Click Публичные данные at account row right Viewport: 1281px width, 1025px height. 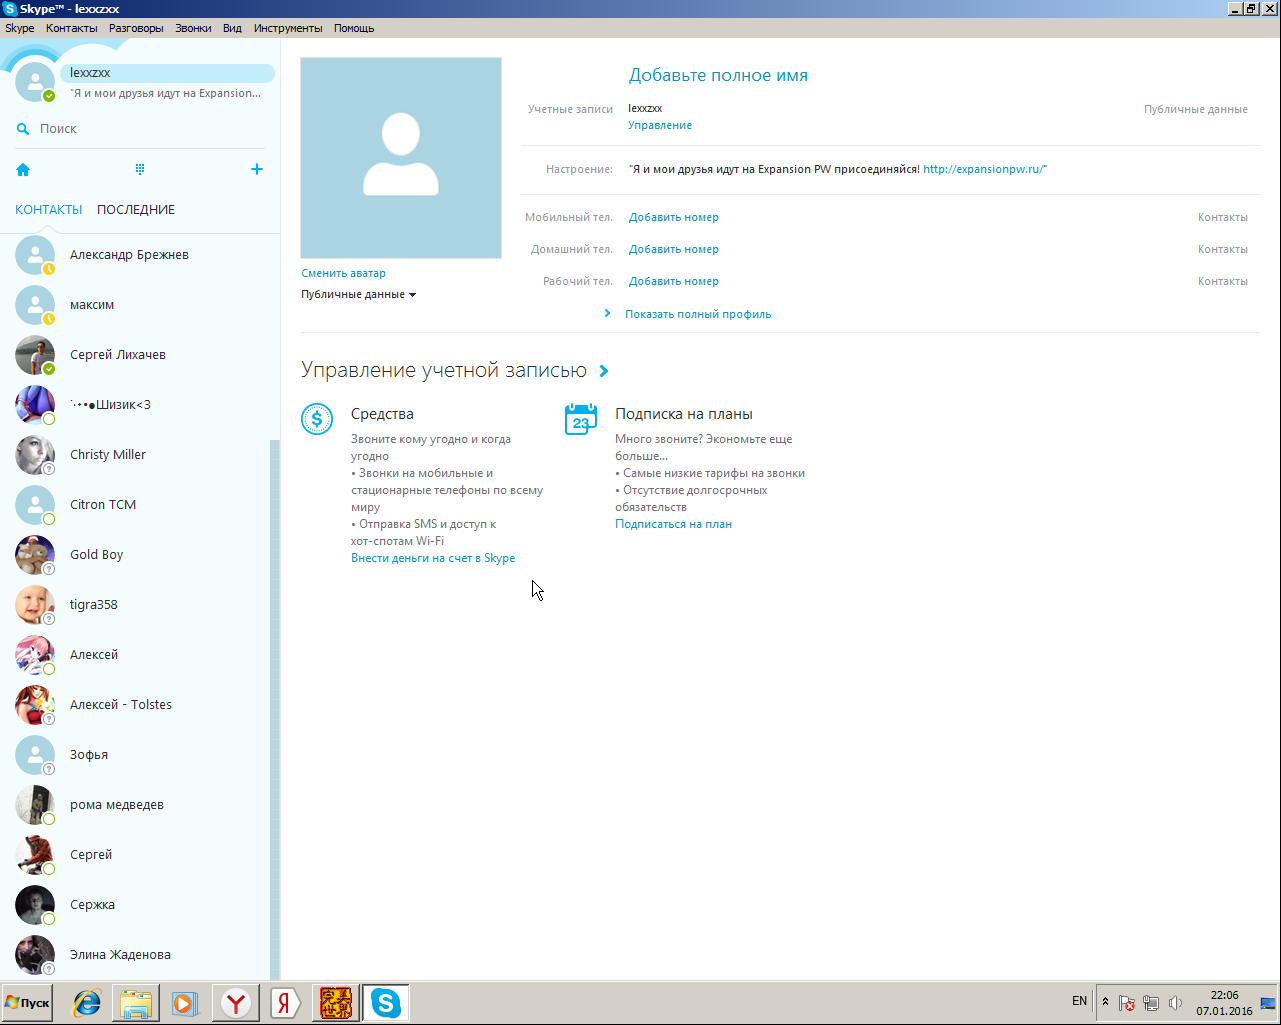click(1196, 109)
